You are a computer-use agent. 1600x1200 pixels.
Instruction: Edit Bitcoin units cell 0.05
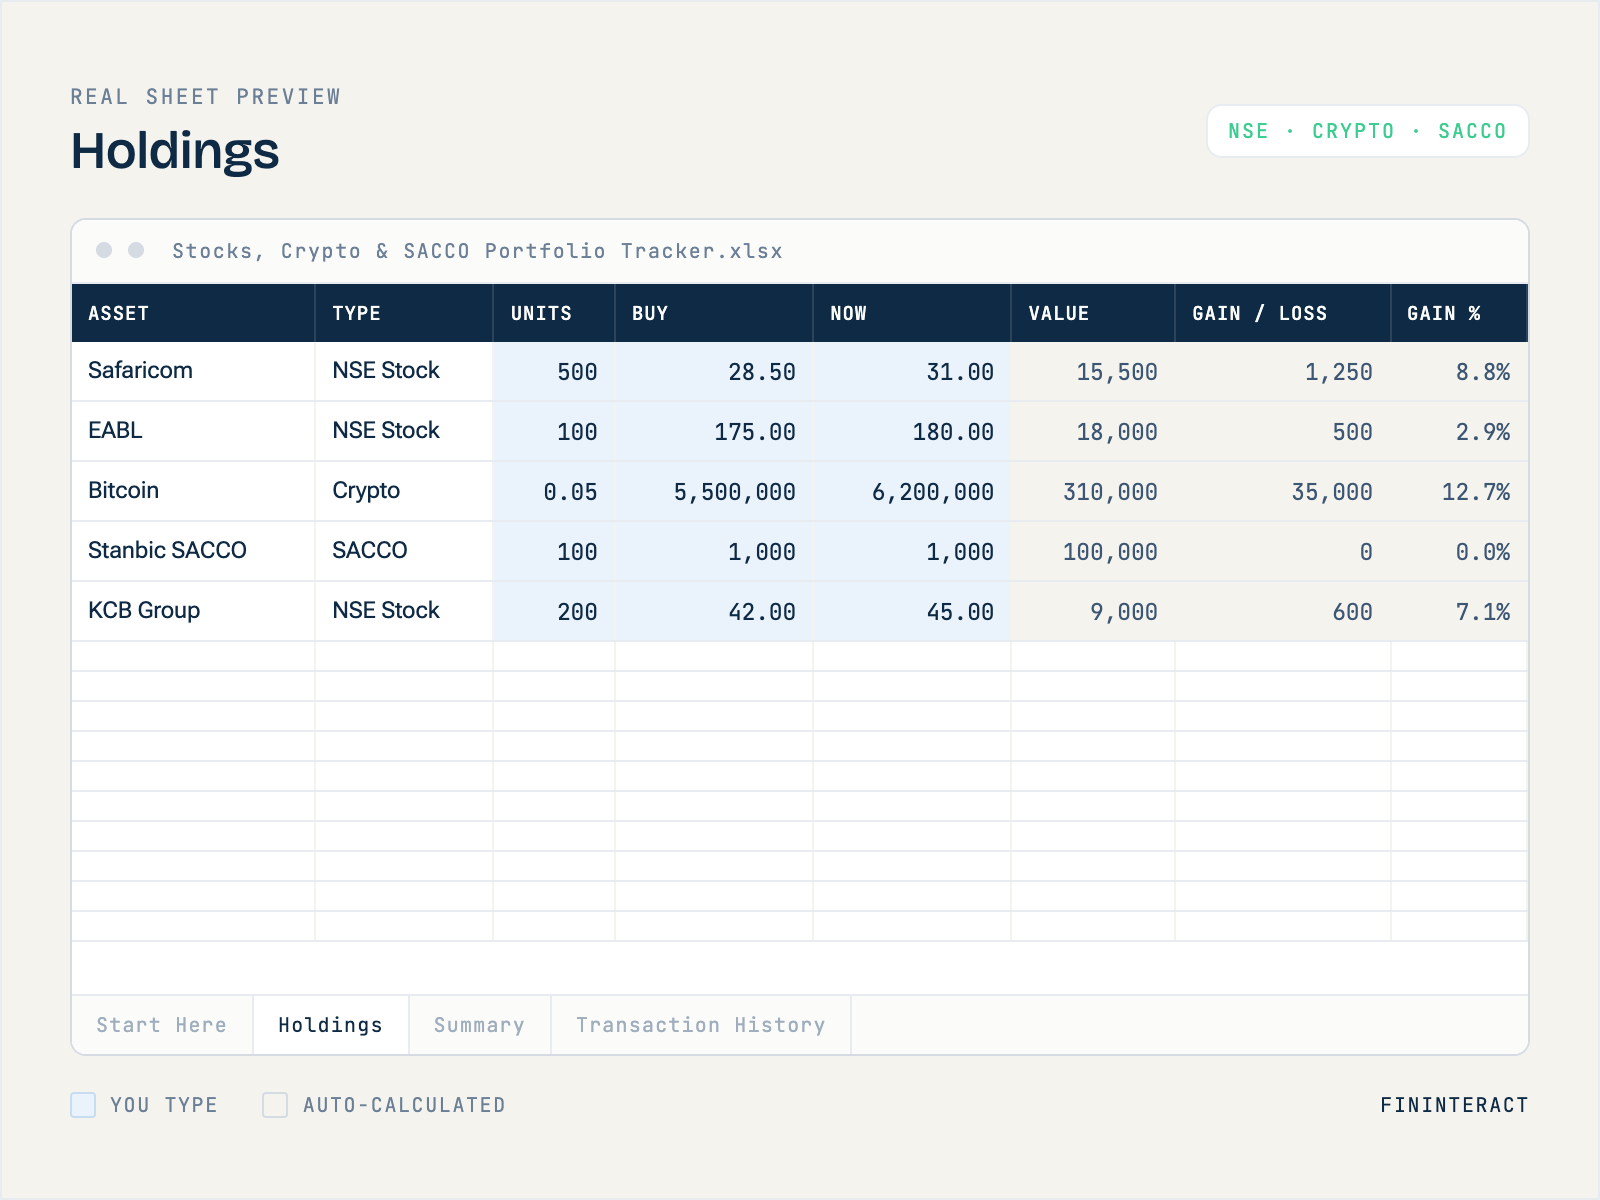click(554, 491)
